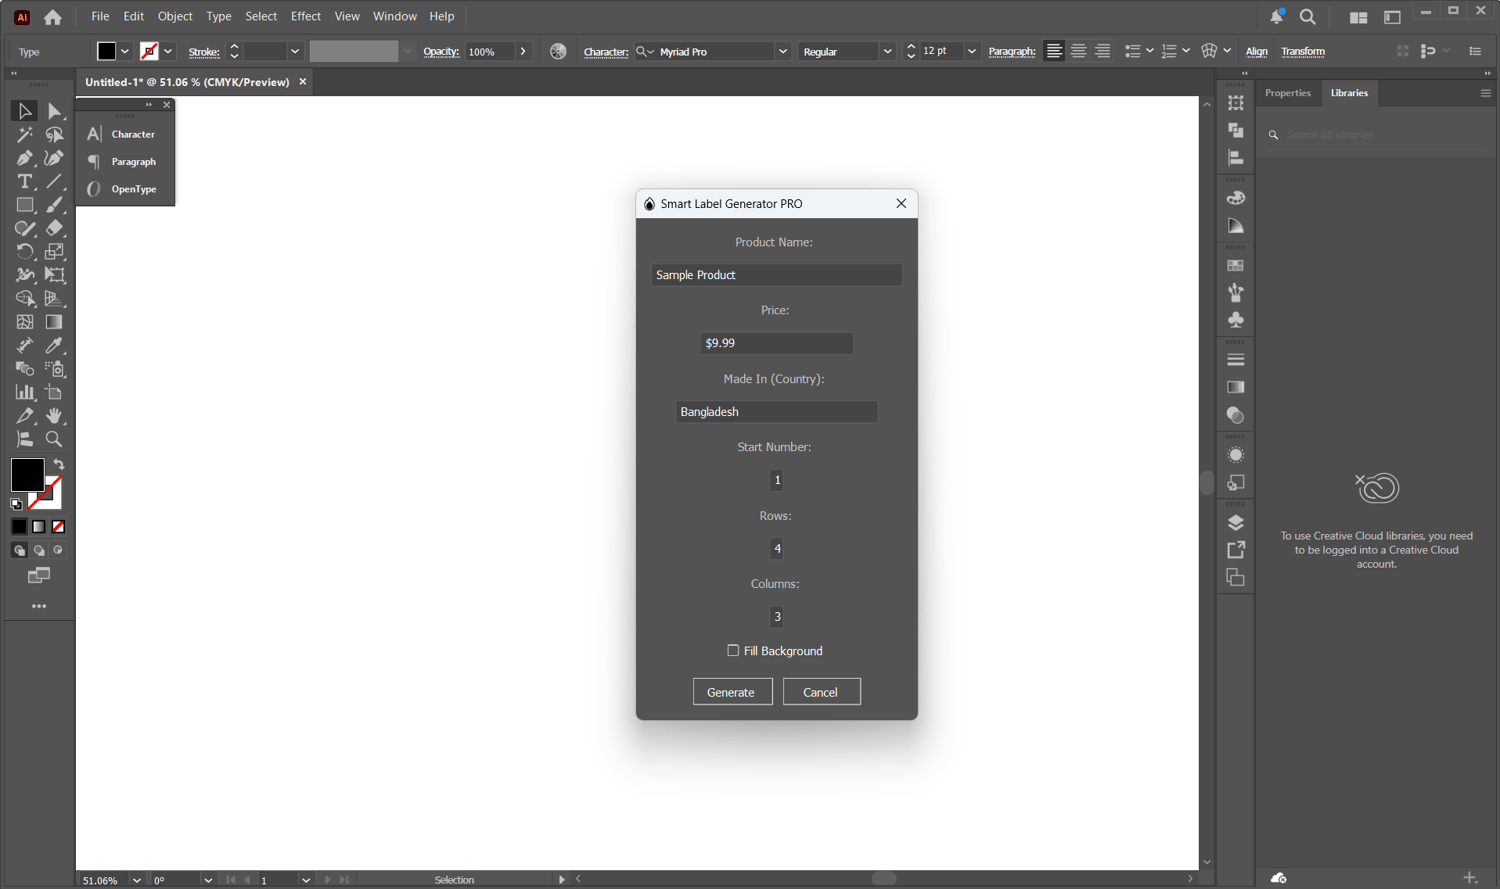Select the Direct Selection tool

[x=54, y=111]
